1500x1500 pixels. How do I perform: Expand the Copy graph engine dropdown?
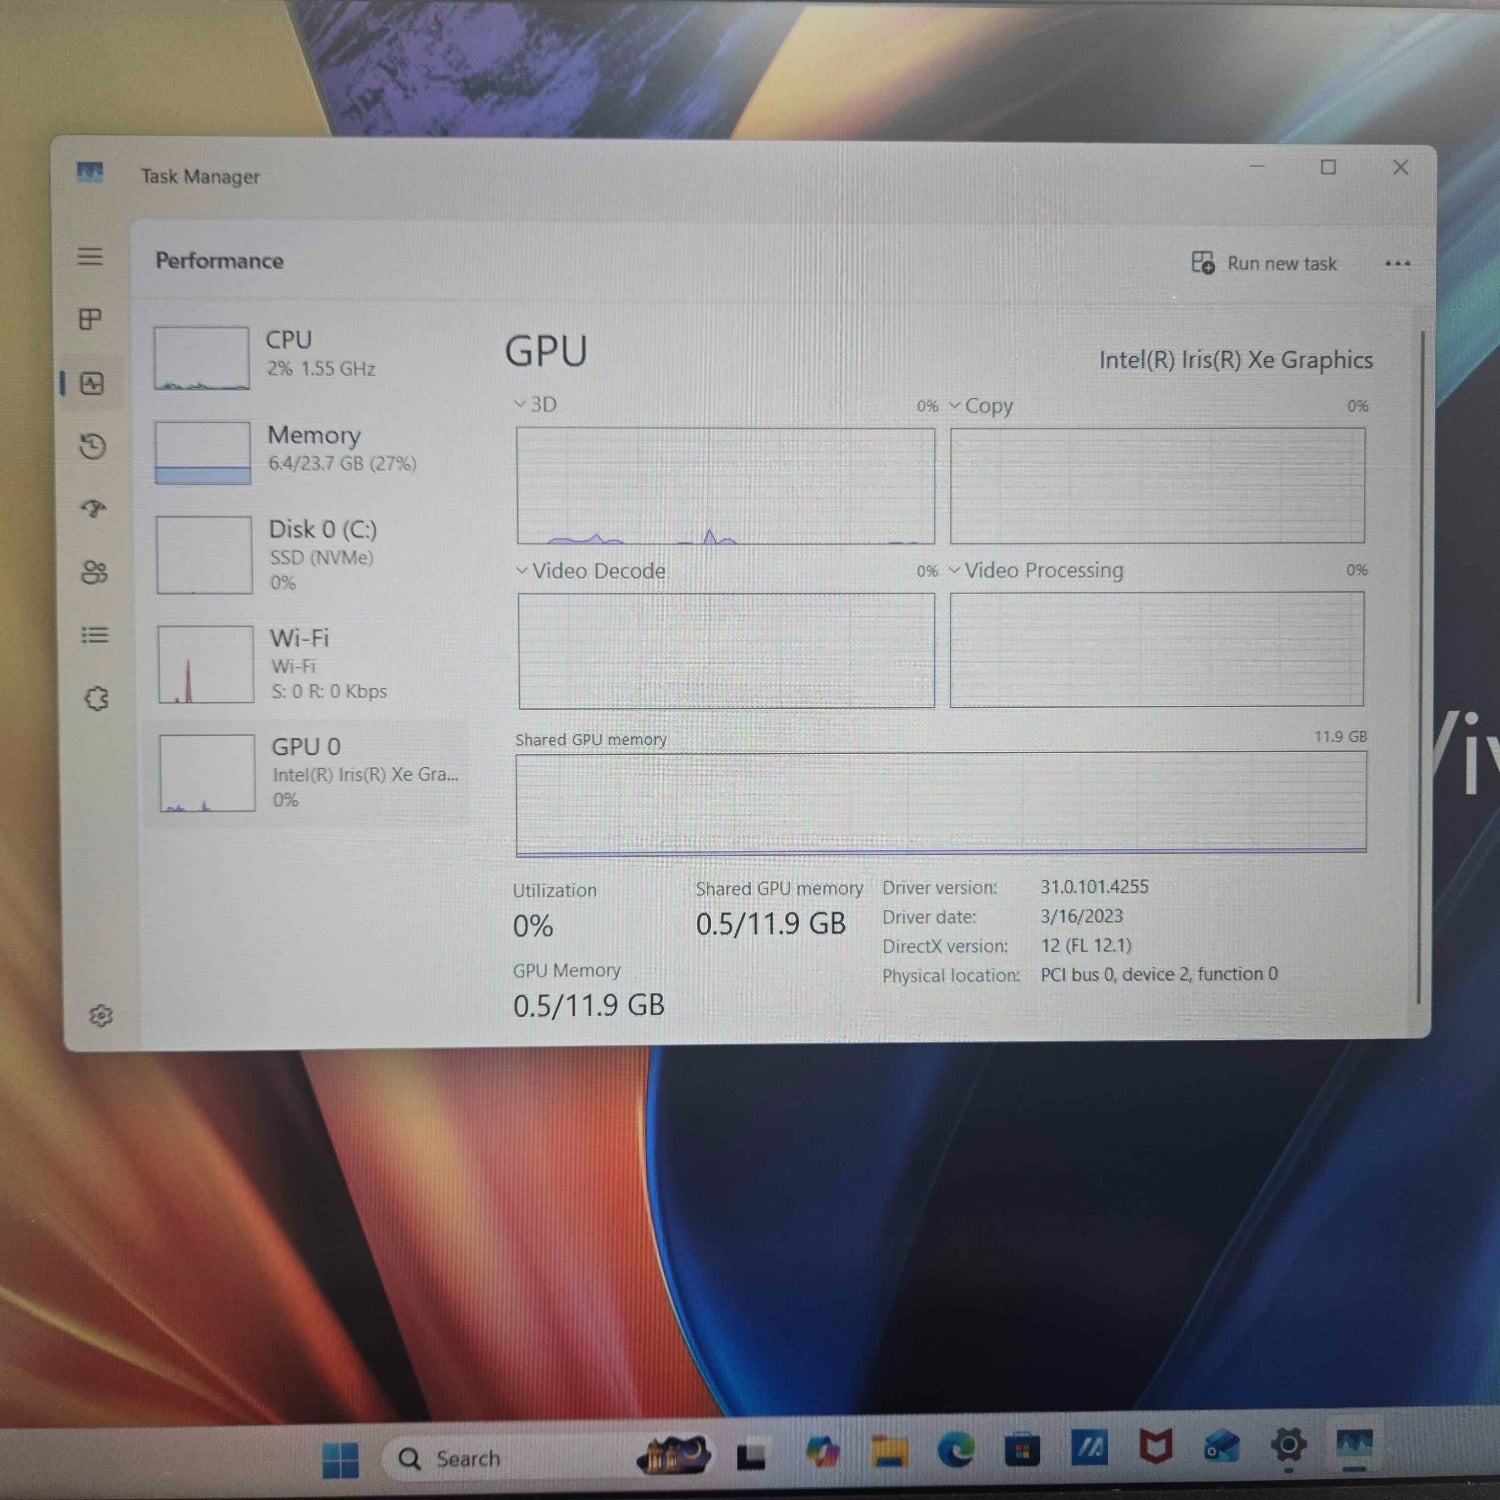[x=980, y=406]
